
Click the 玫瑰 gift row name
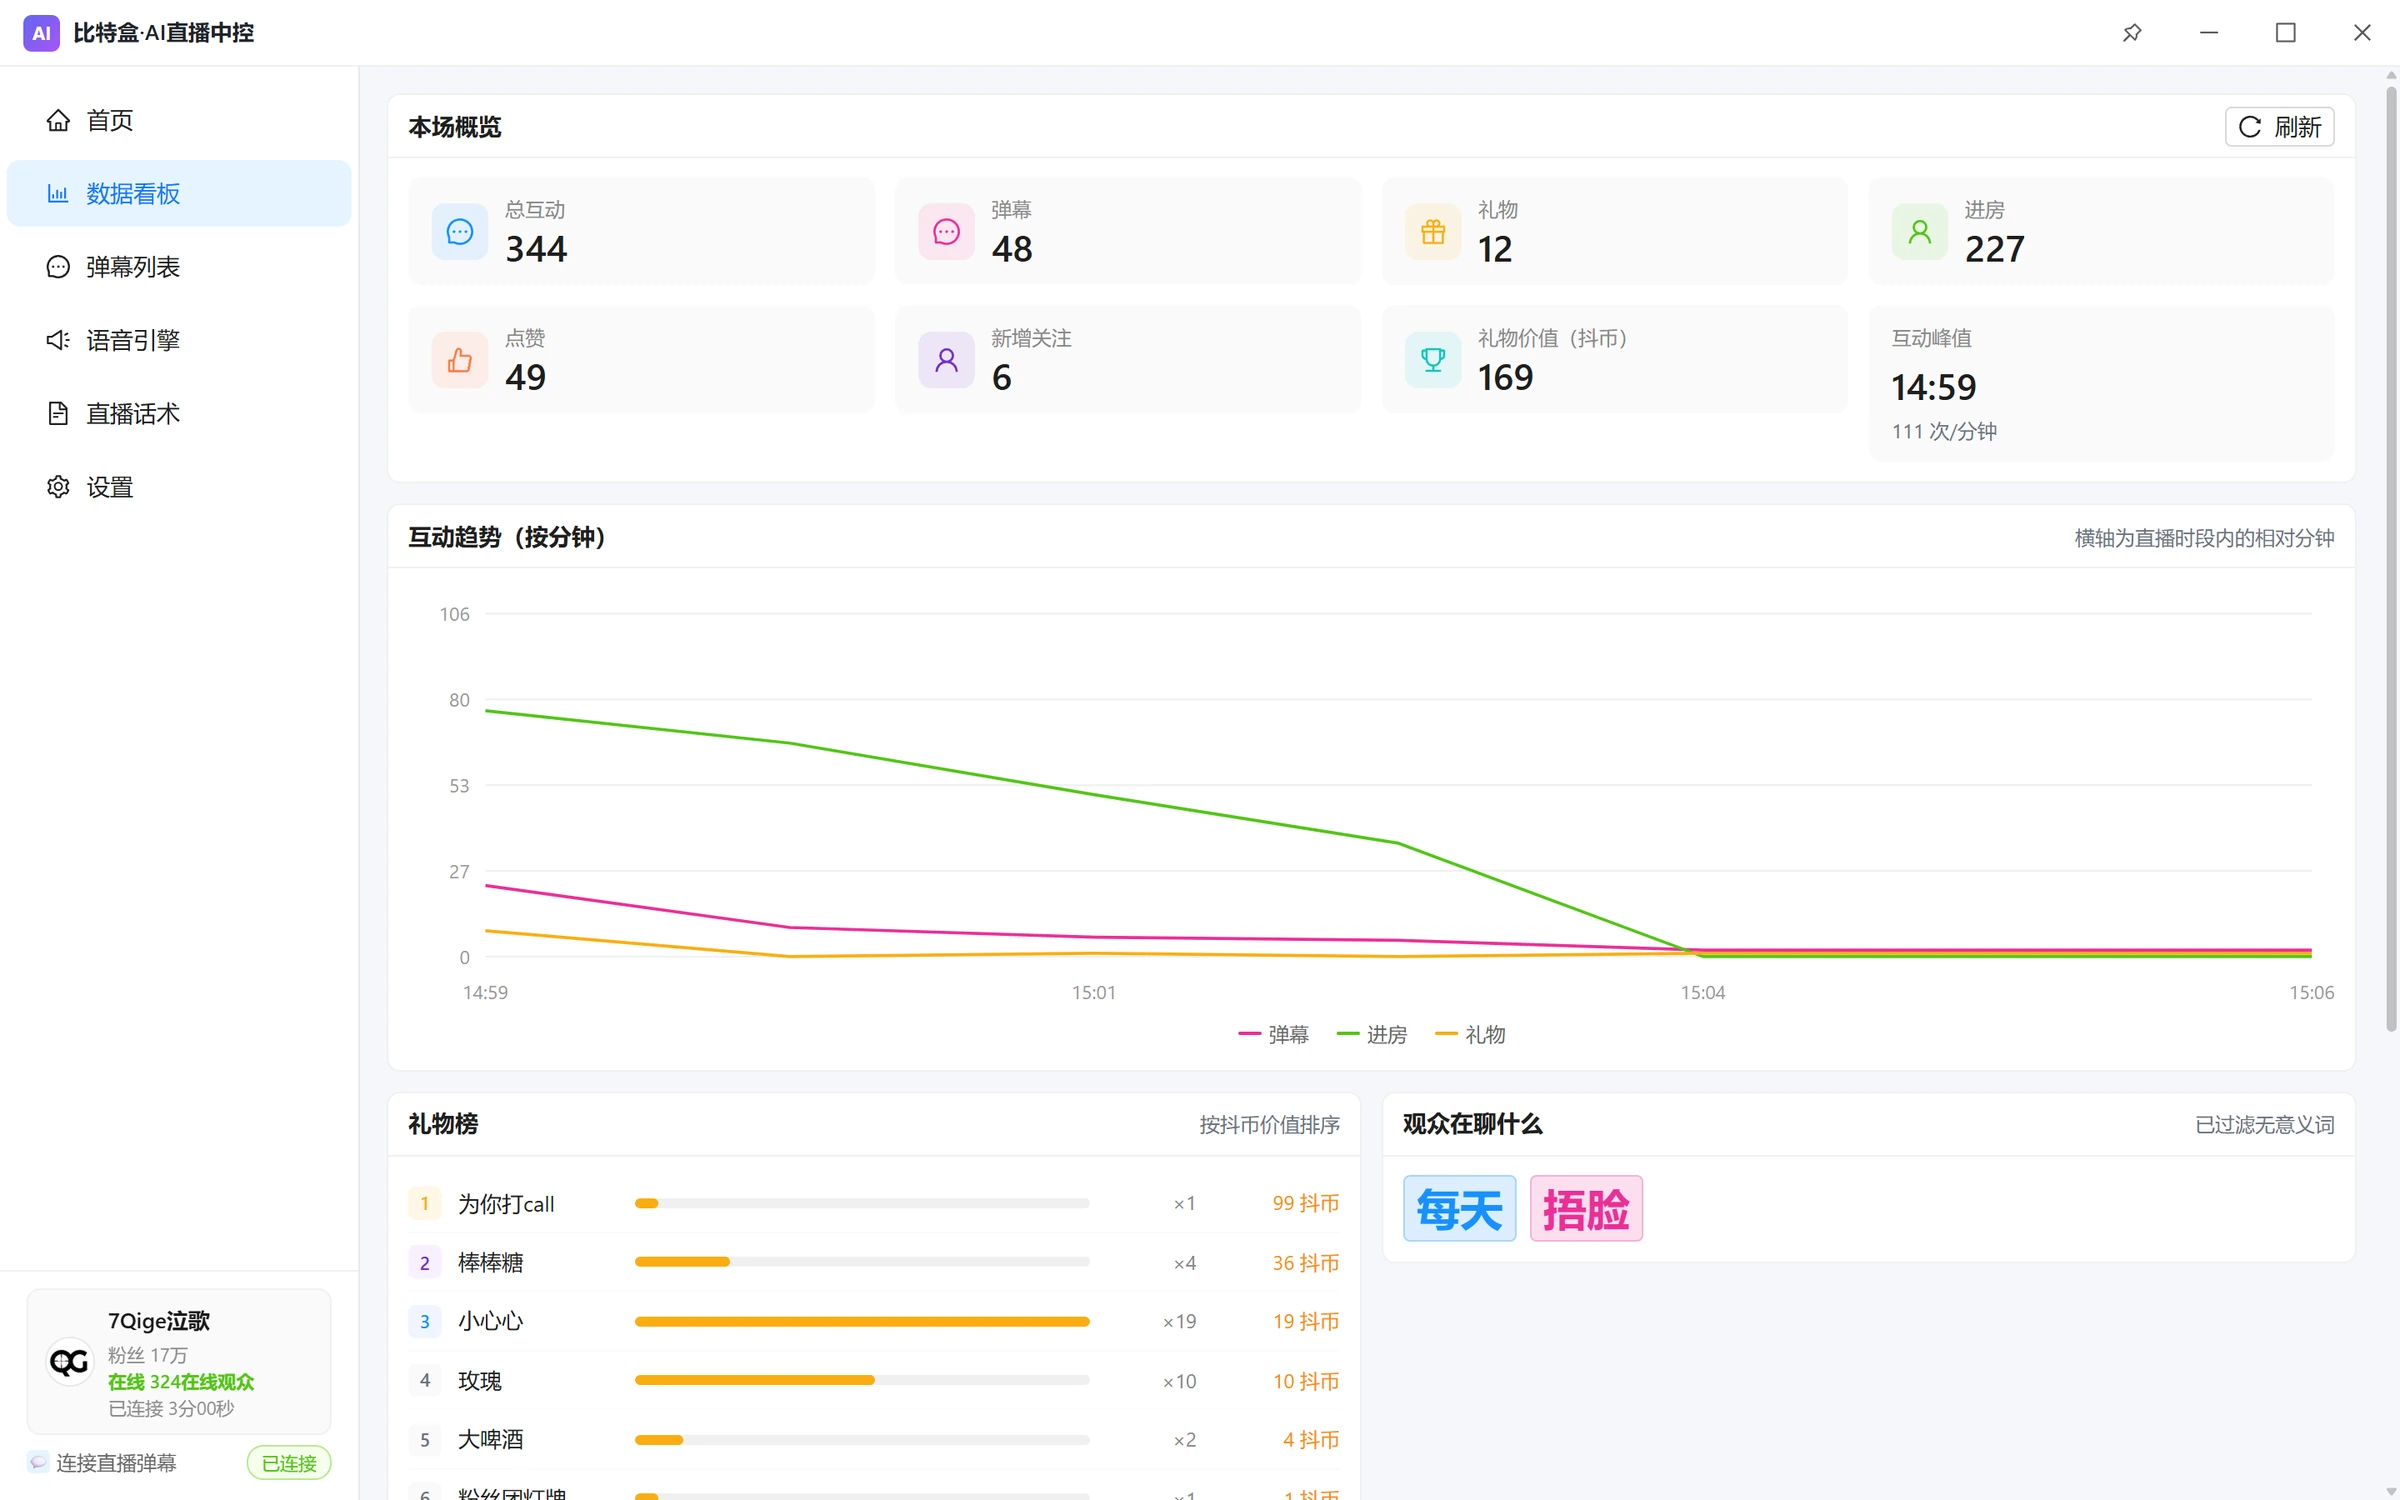coord(480,1381)
